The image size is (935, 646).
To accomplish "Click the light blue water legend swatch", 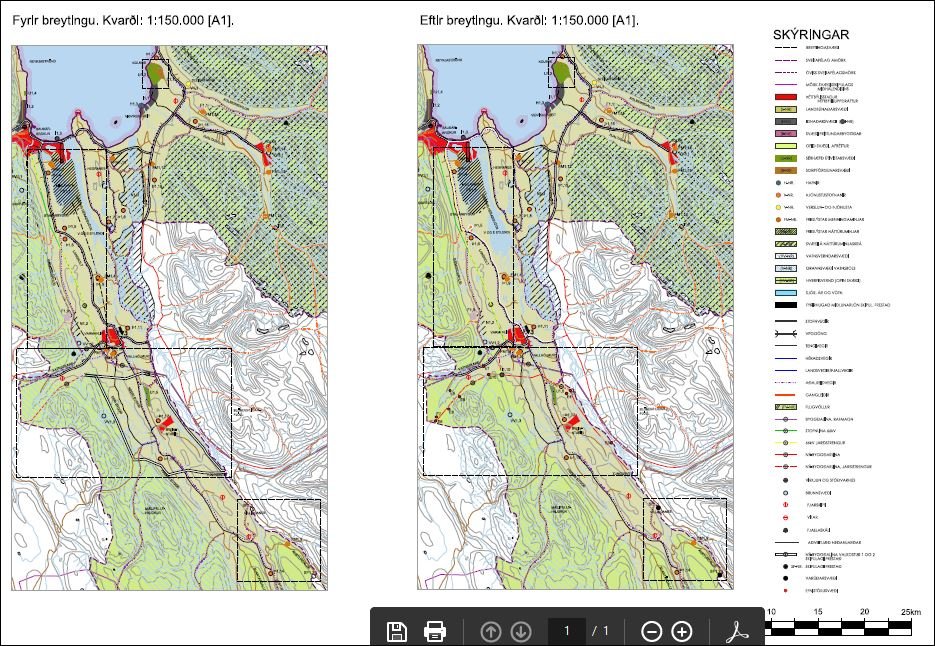I will (786, 292).
